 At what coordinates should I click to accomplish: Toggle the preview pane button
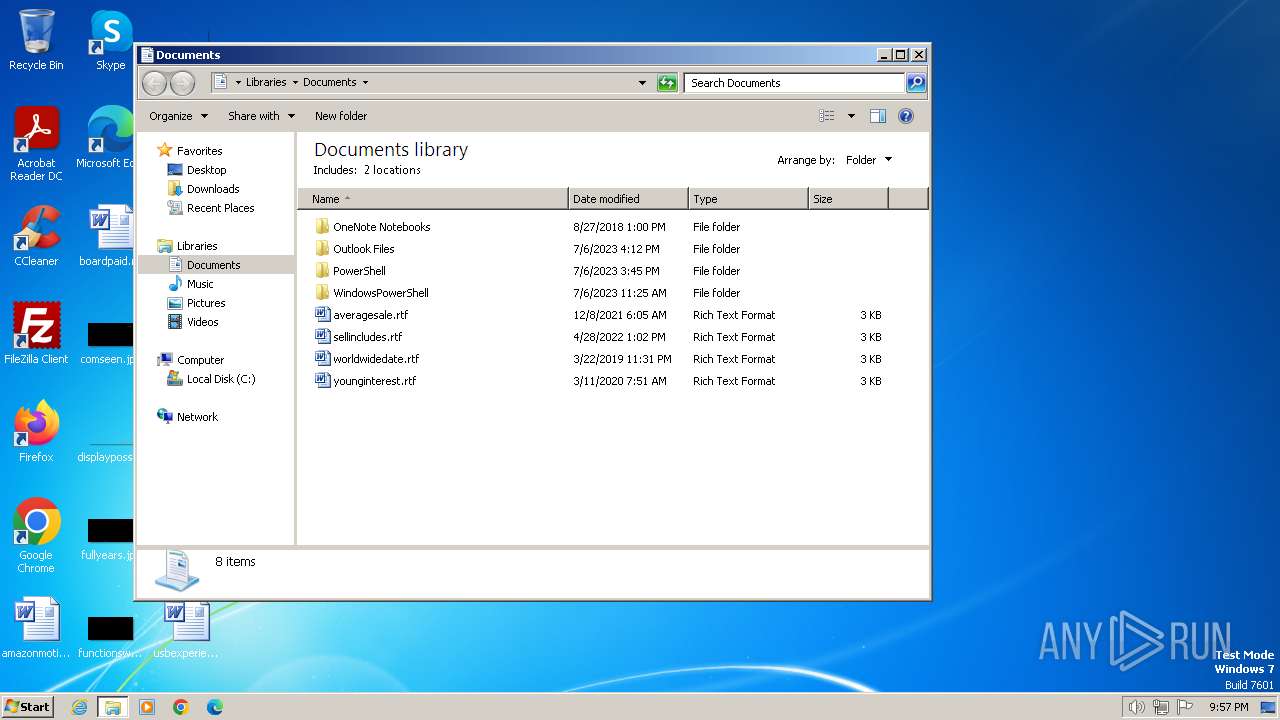[878, 116]
